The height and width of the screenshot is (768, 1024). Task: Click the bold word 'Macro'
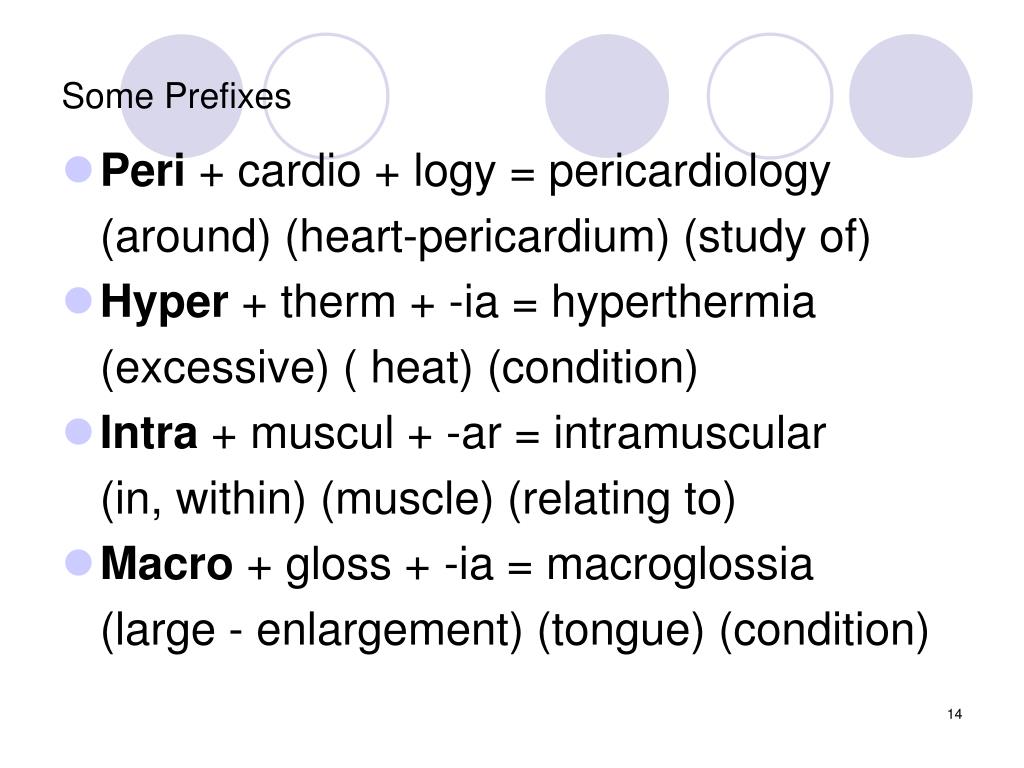167,564
